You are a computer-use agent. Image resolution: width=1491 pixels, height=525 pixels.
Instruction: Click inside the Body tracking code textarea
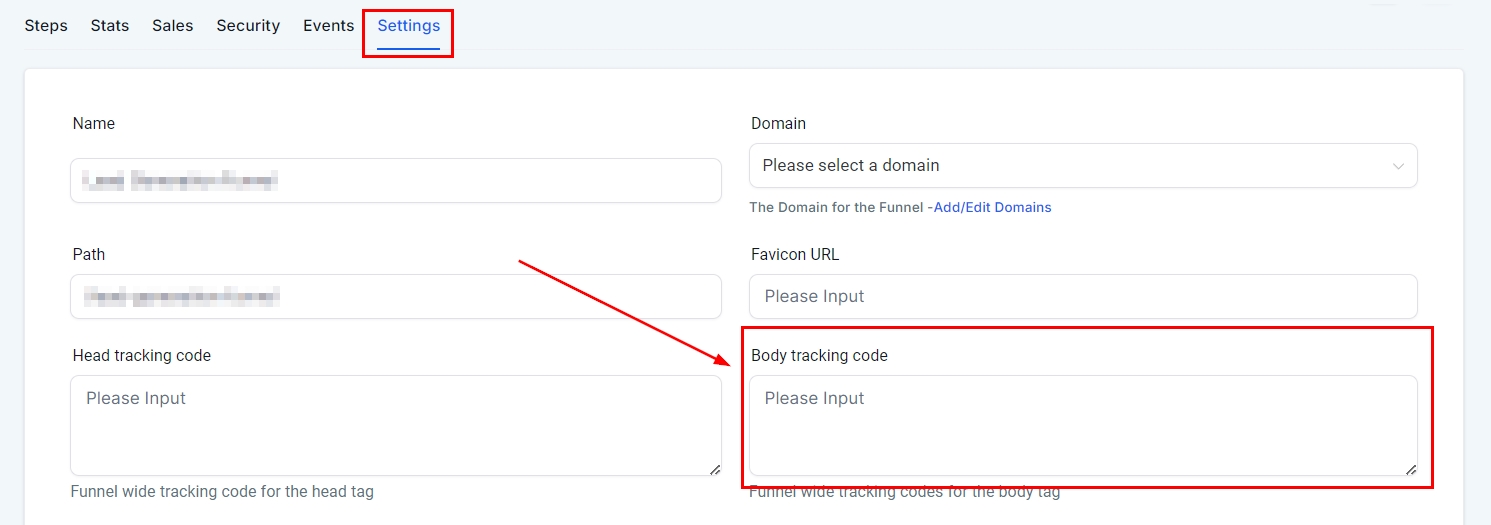click(1082, 425)
